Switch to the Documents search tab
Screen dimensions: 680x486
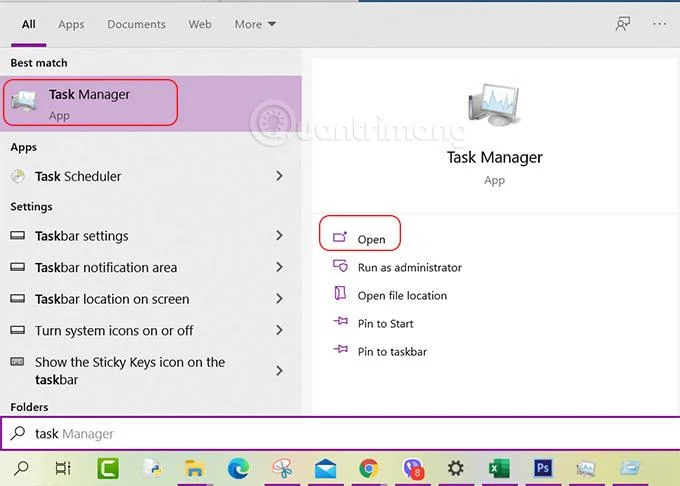(x=136, y=24)
